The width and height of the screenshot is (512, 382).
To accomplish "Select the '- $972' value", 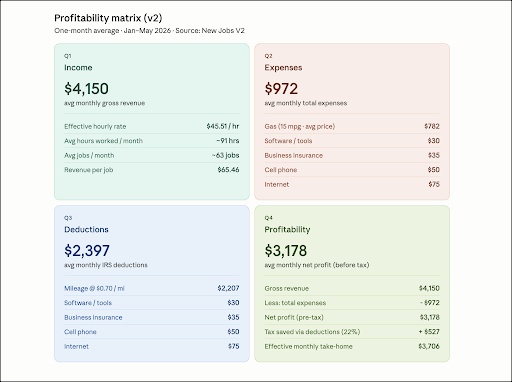I will pyautogui.click(x=430, y=303).
